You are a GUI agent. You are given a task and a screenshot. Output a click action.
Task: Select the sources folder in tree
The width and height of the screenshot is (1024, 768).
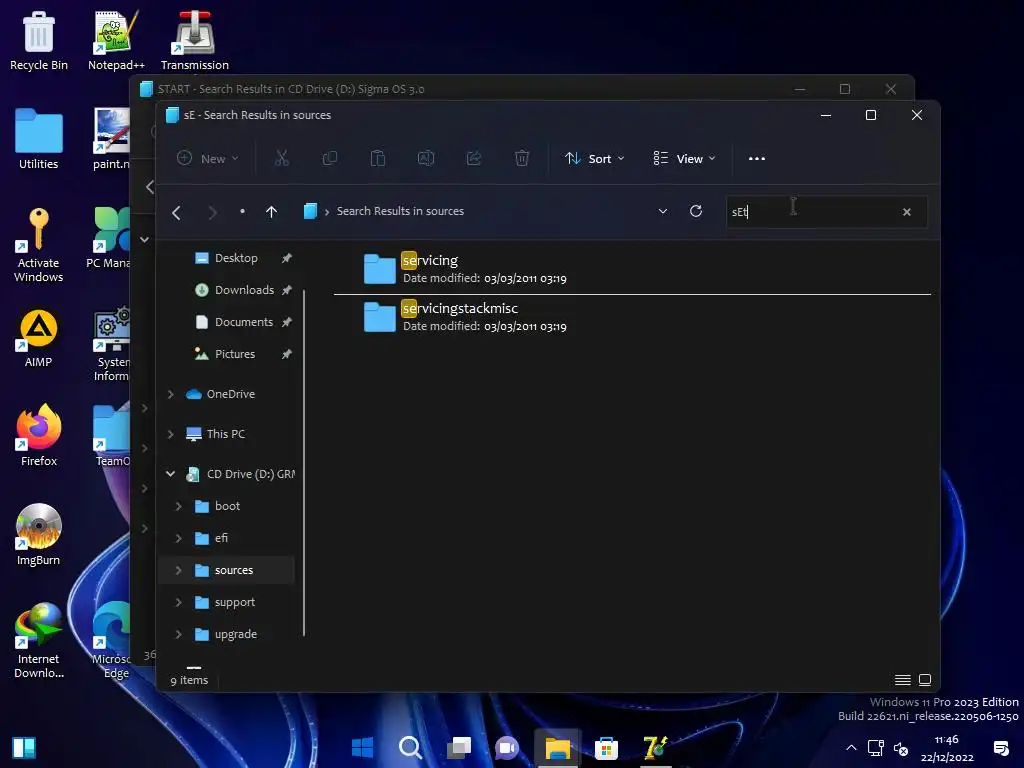(226, 570)
